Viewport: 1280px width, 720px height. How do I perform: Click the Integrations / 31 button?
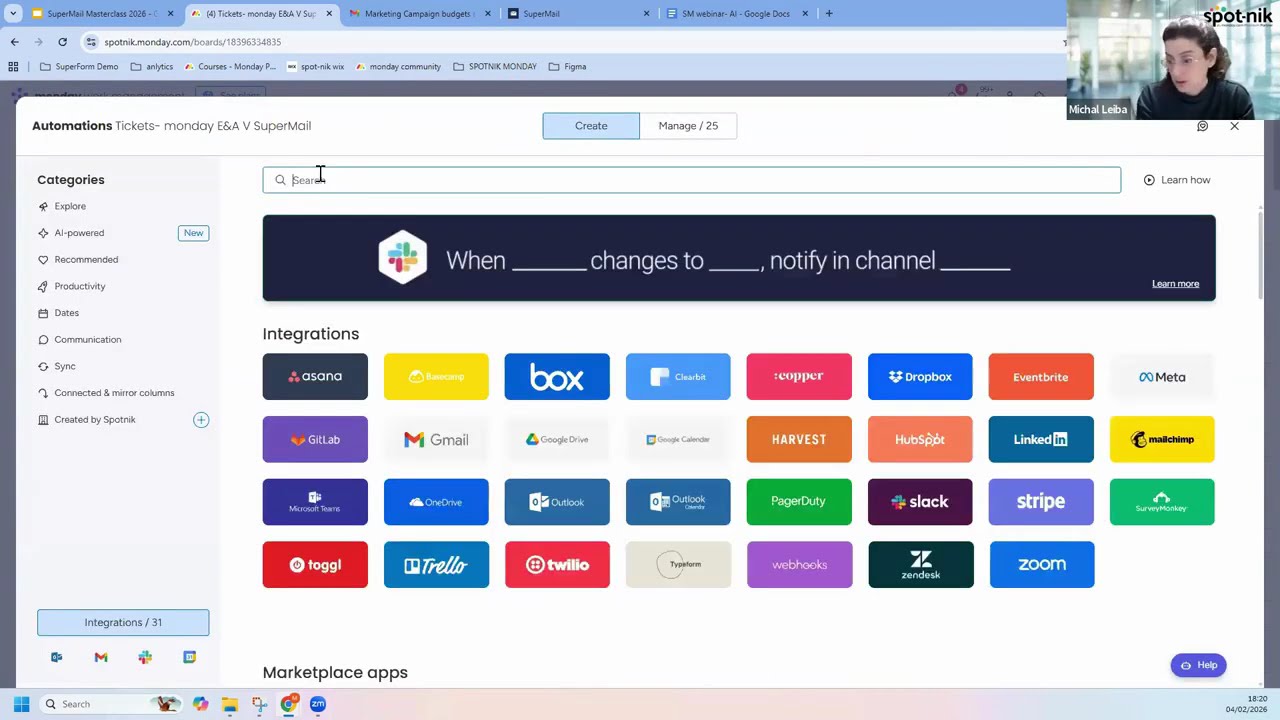tap(123, 622)
